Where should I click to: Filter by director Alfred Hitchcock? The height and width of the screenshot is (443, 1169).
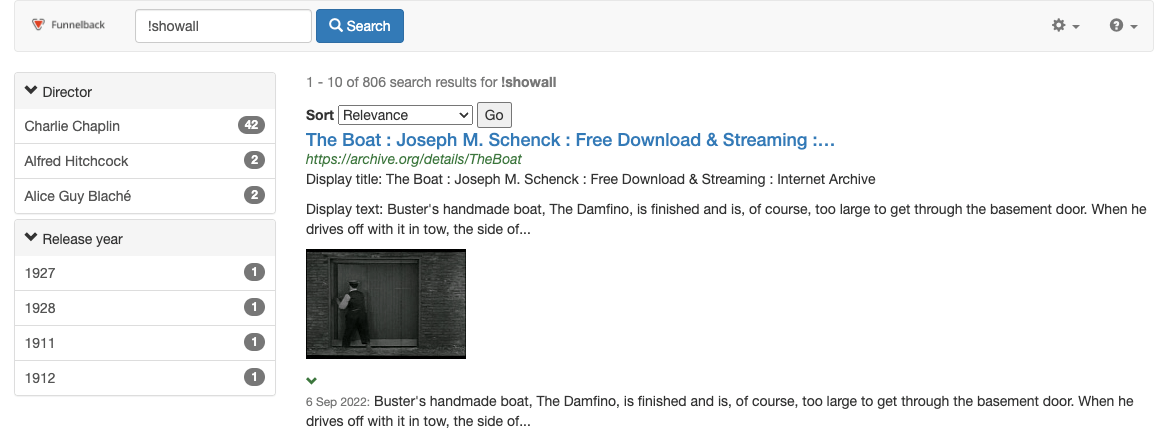(x=76, y=161)
